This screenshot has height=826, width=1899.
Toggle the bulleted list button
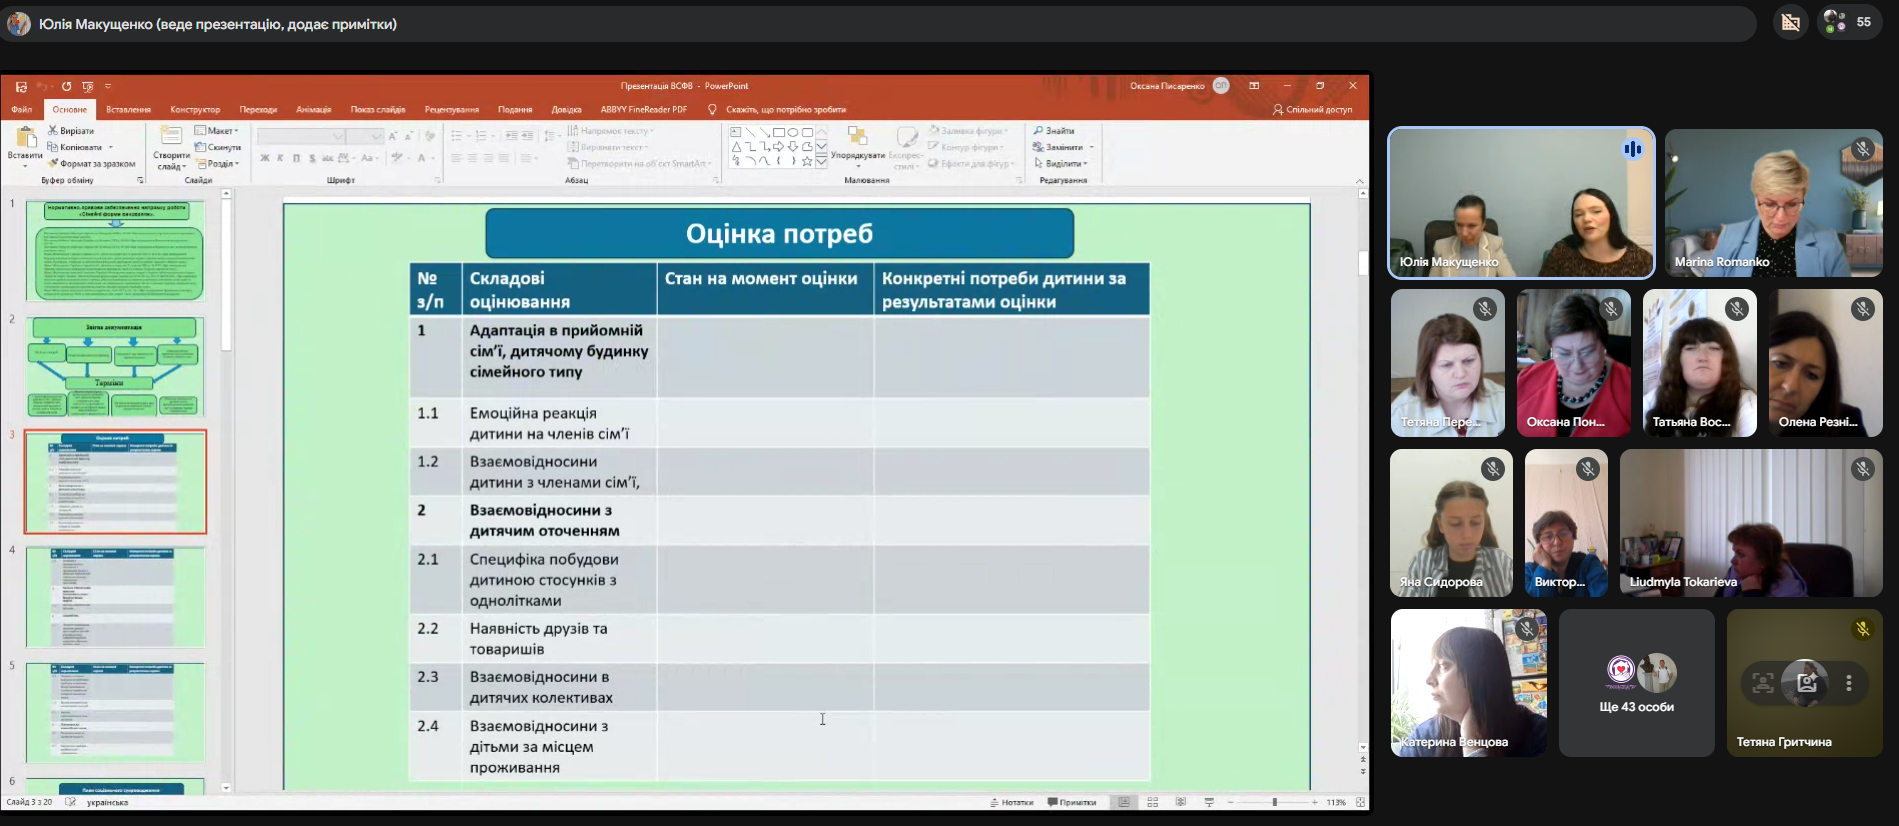pyautogui.click(x=457, y=136)
